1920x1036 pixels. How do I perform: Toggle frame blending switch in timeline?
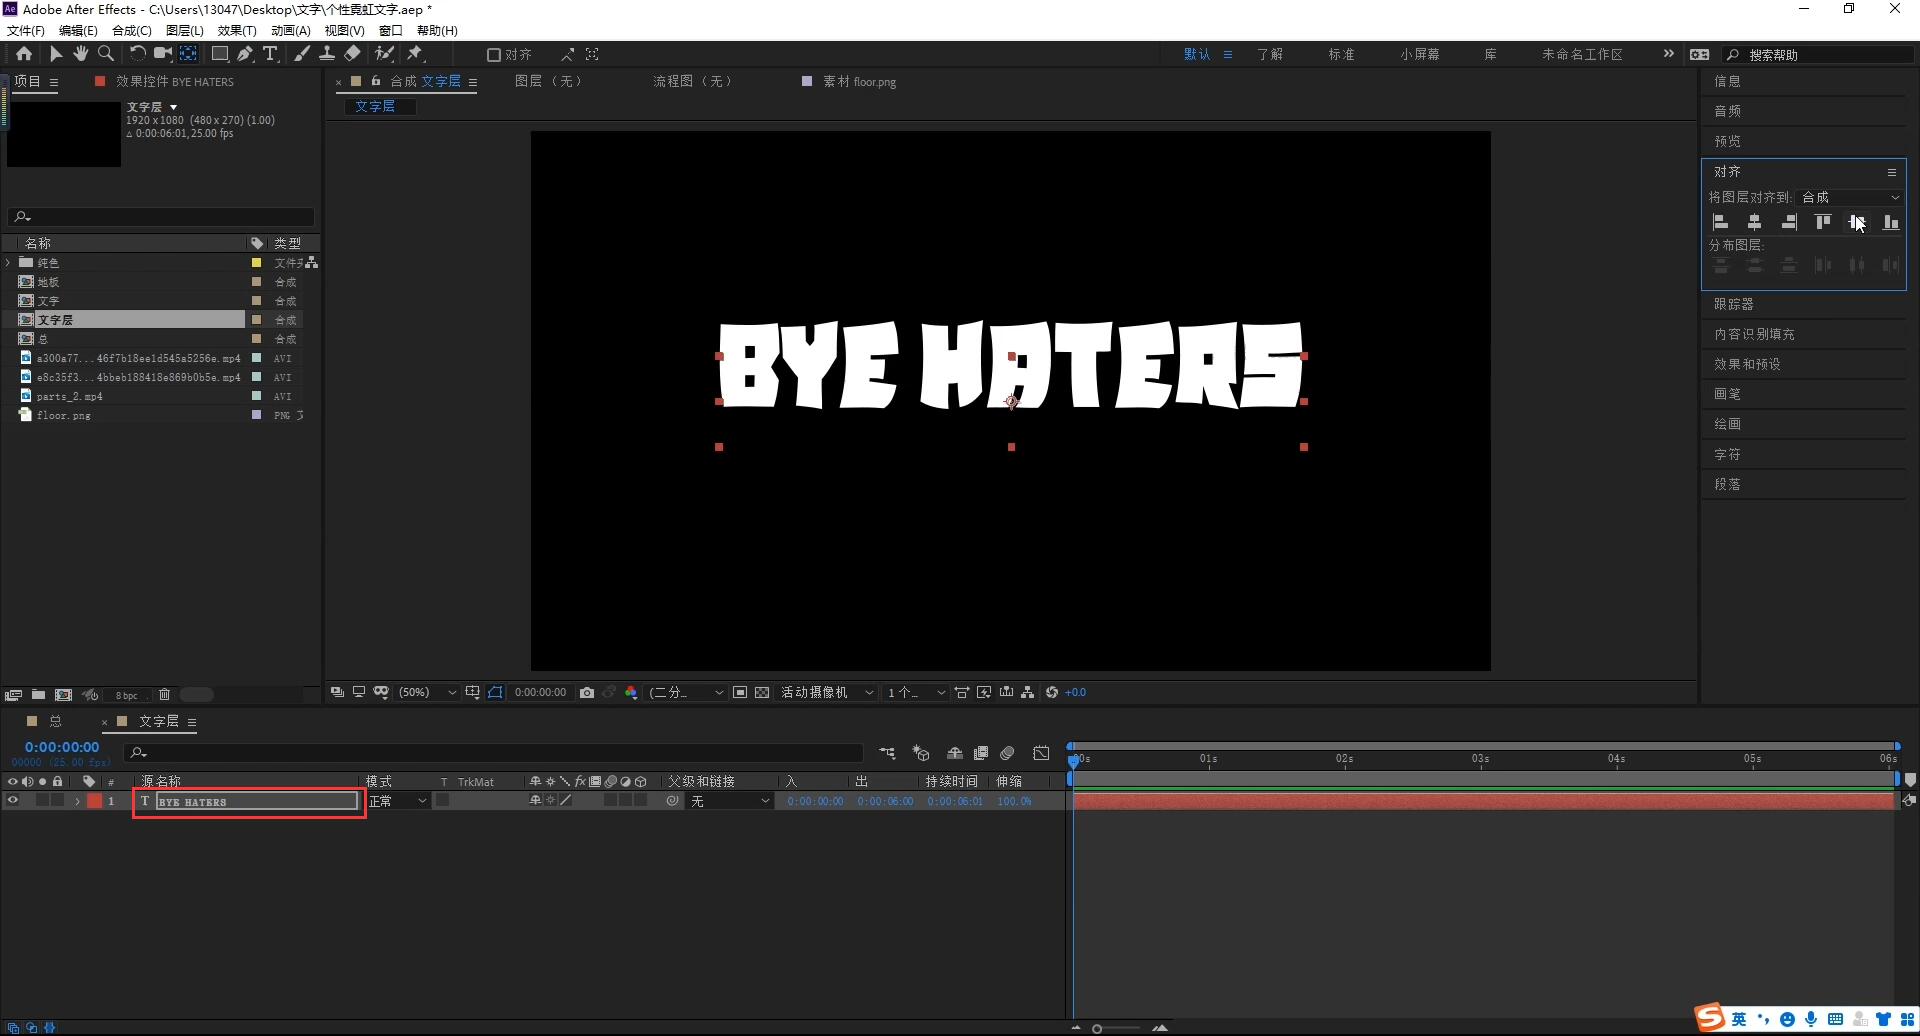coord(981,752)
